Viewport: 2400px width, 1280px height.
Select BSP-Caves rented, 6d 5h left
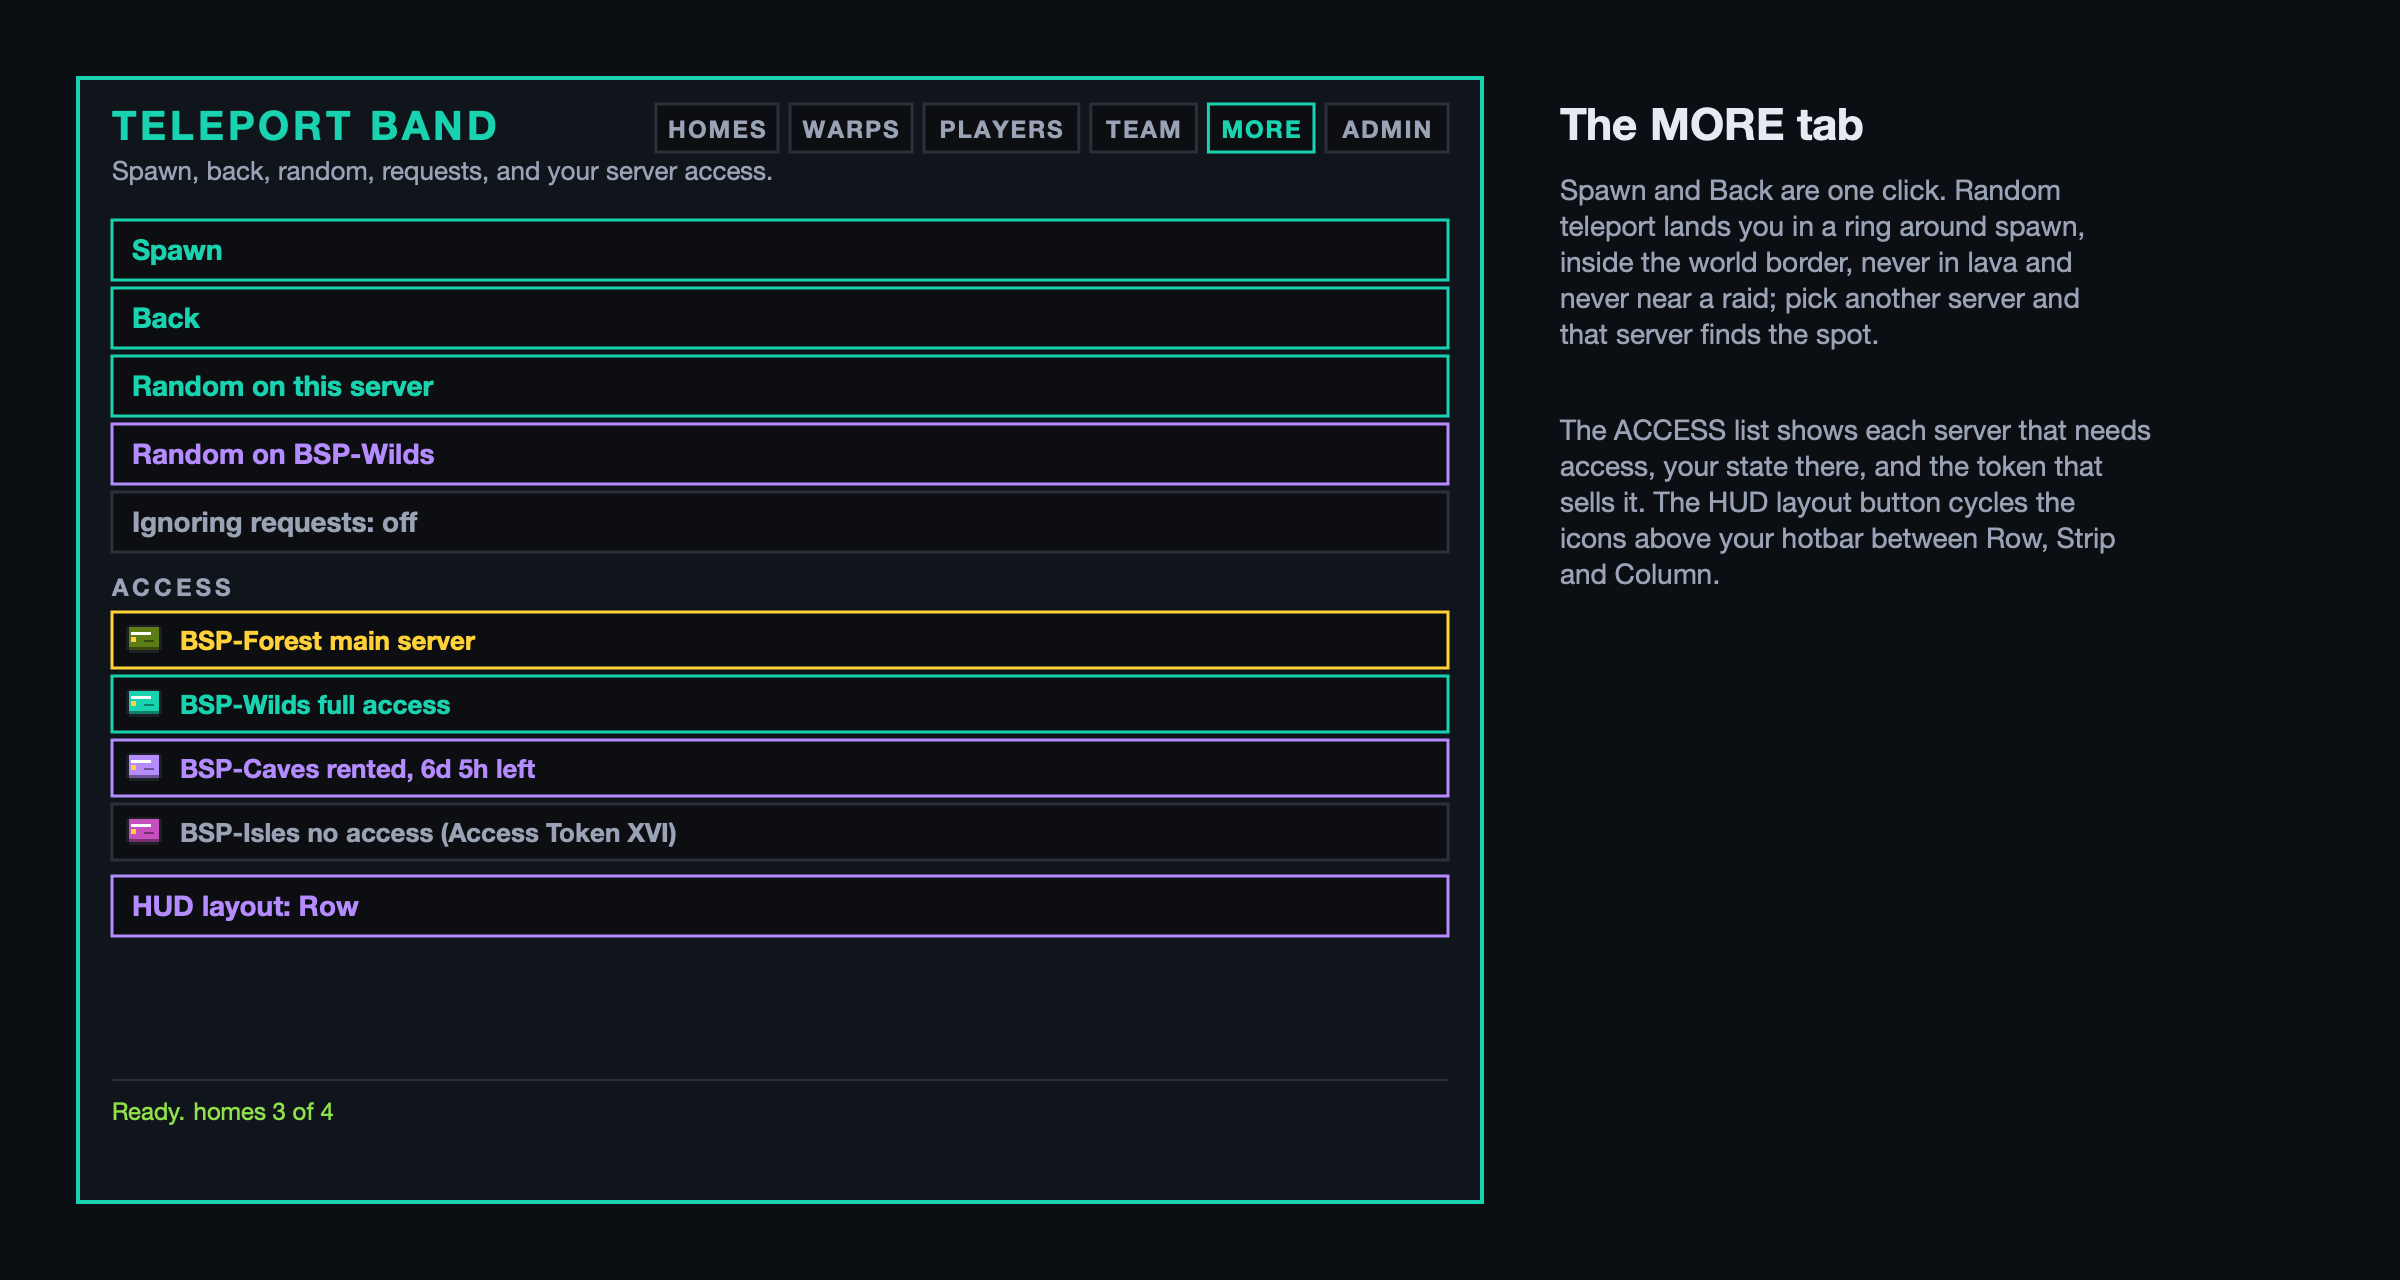click(780, 768)
